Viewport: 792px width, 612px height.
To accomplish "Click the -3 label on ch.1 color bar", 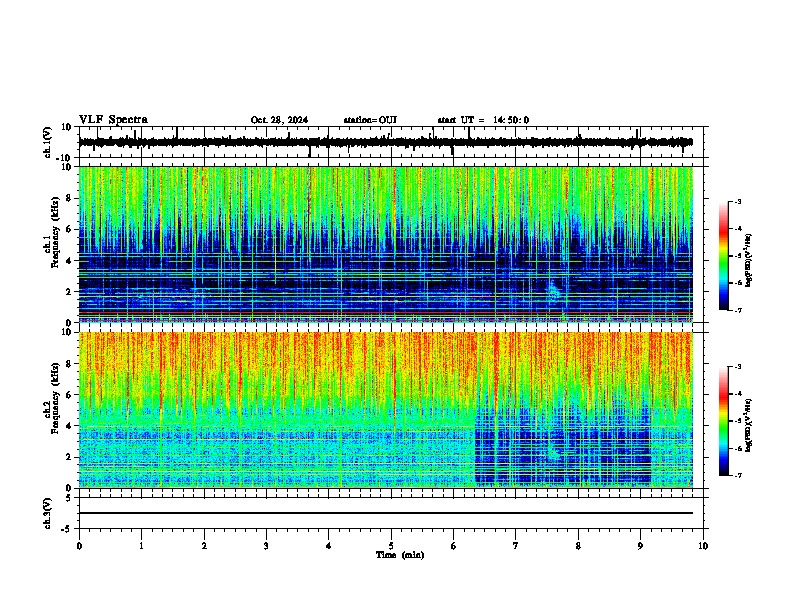I will pos(737,202).
